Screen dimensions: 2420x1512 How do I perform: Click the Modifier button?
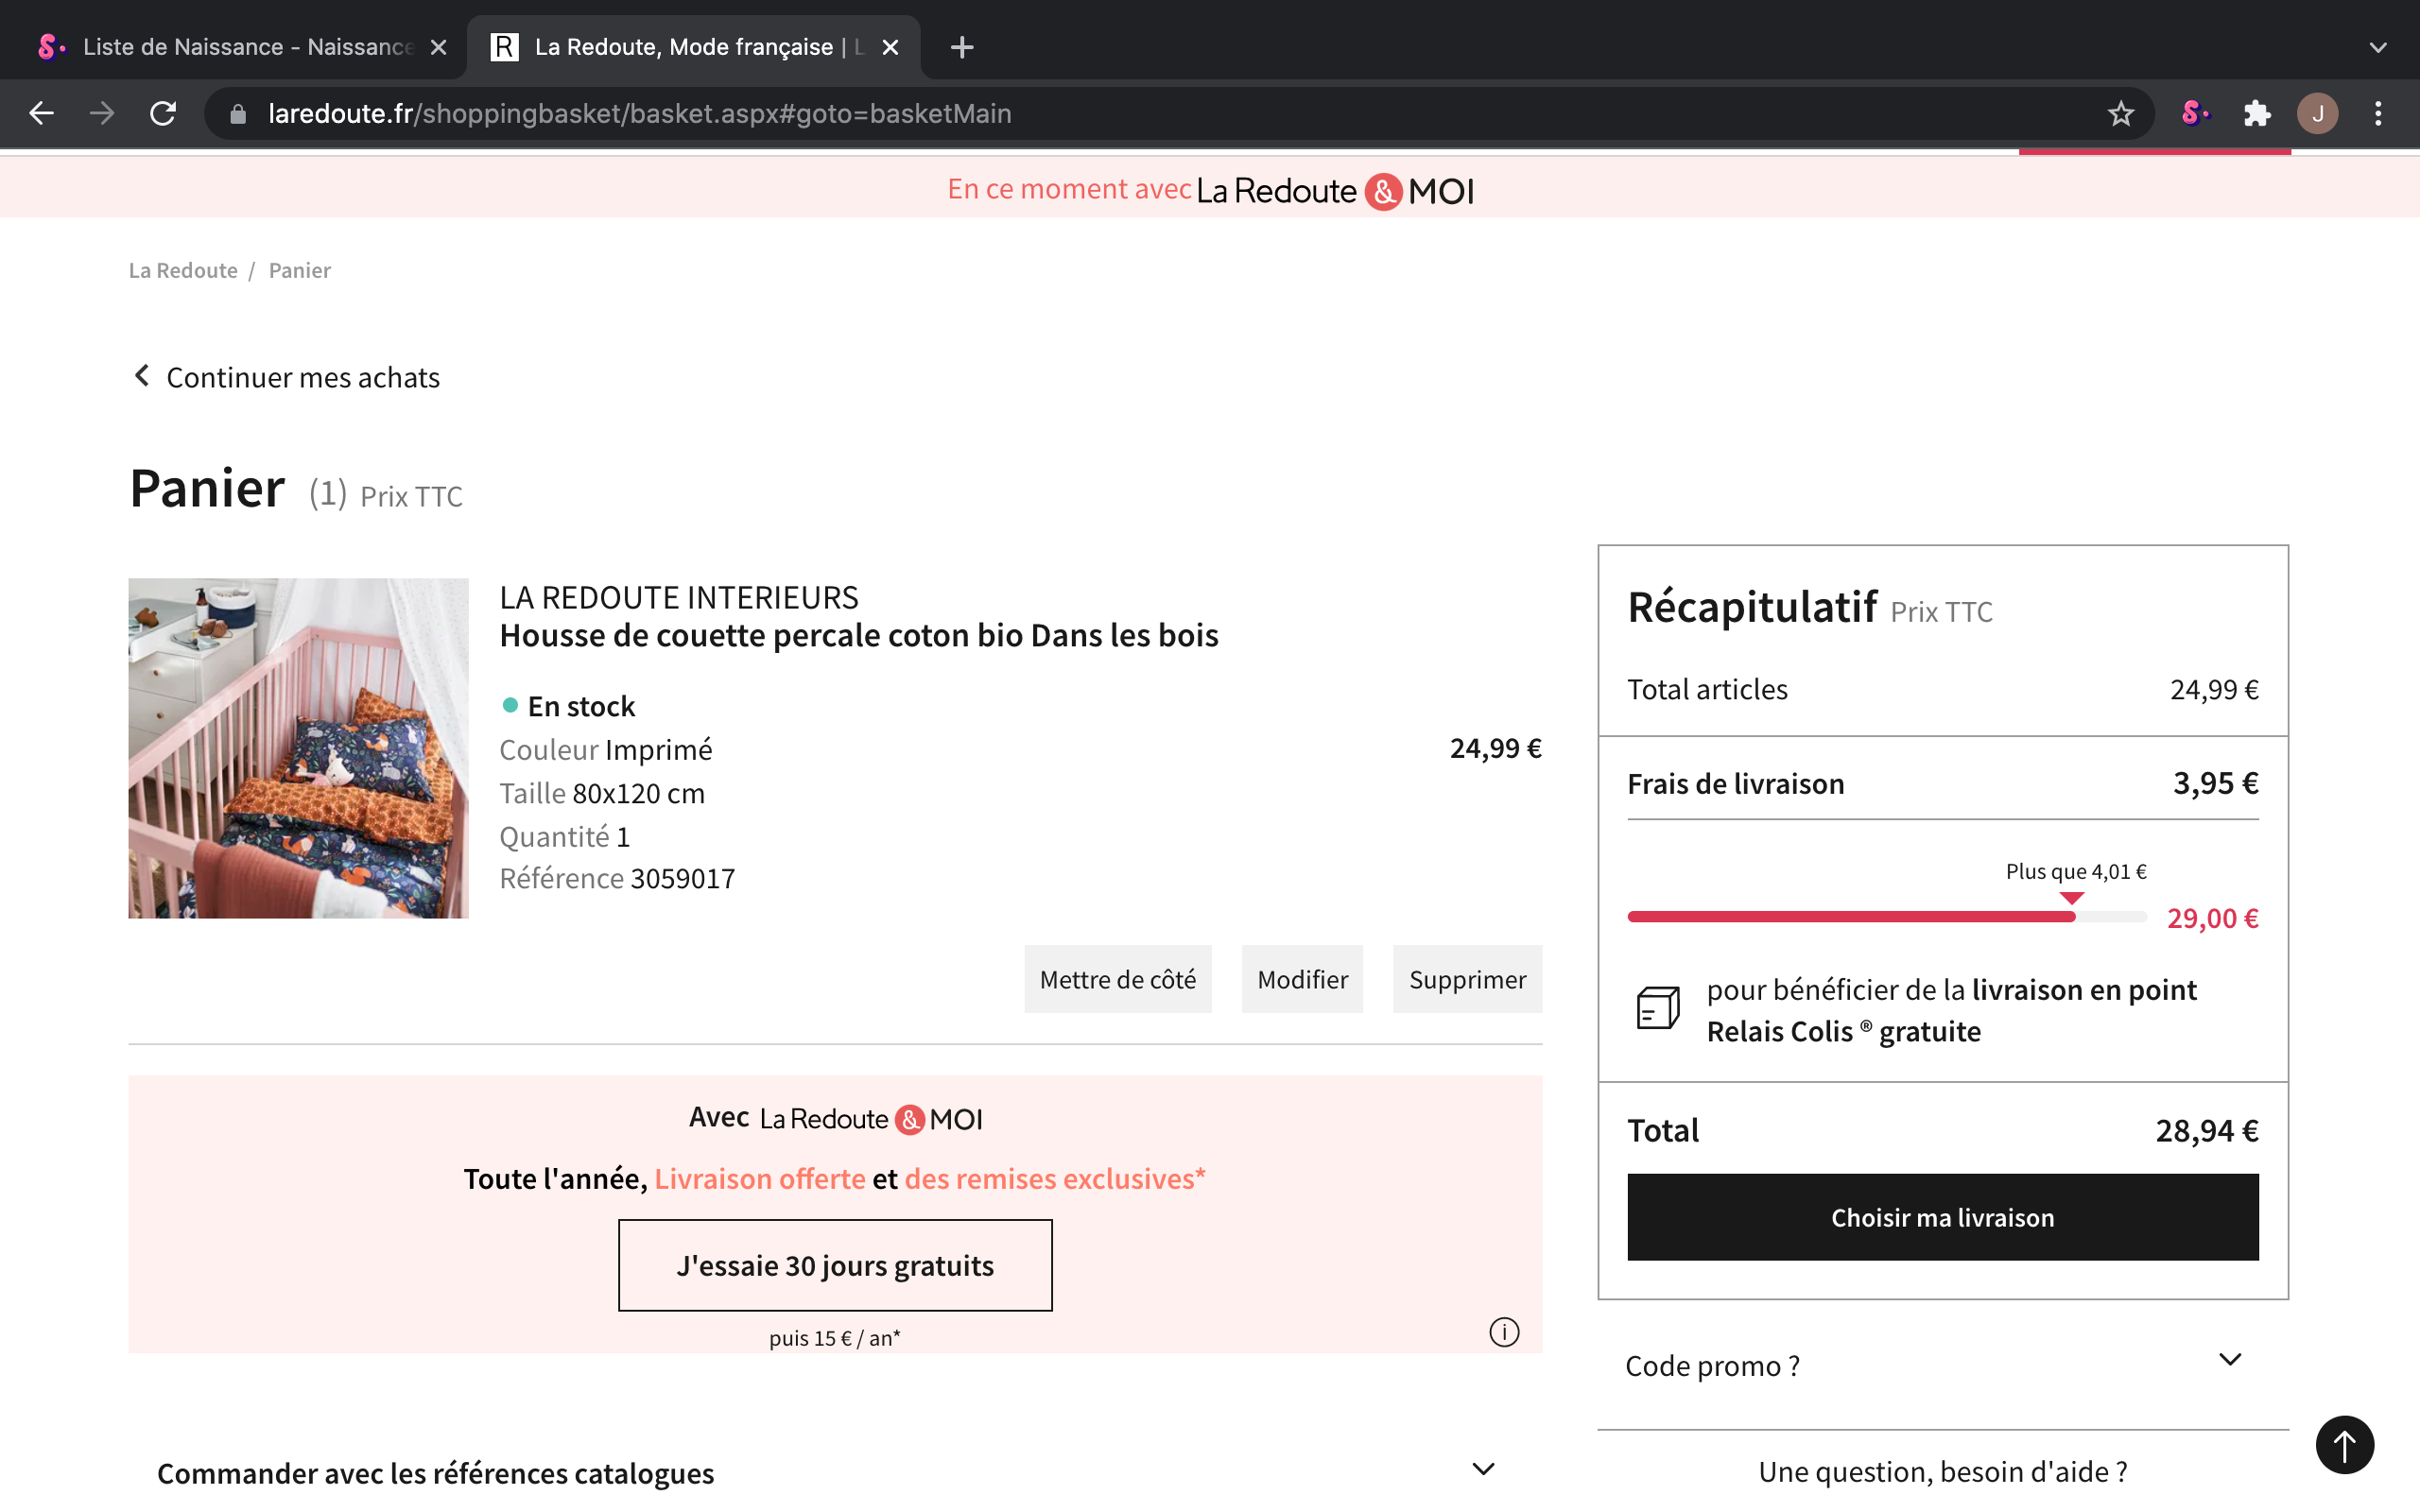point(1302,979)
